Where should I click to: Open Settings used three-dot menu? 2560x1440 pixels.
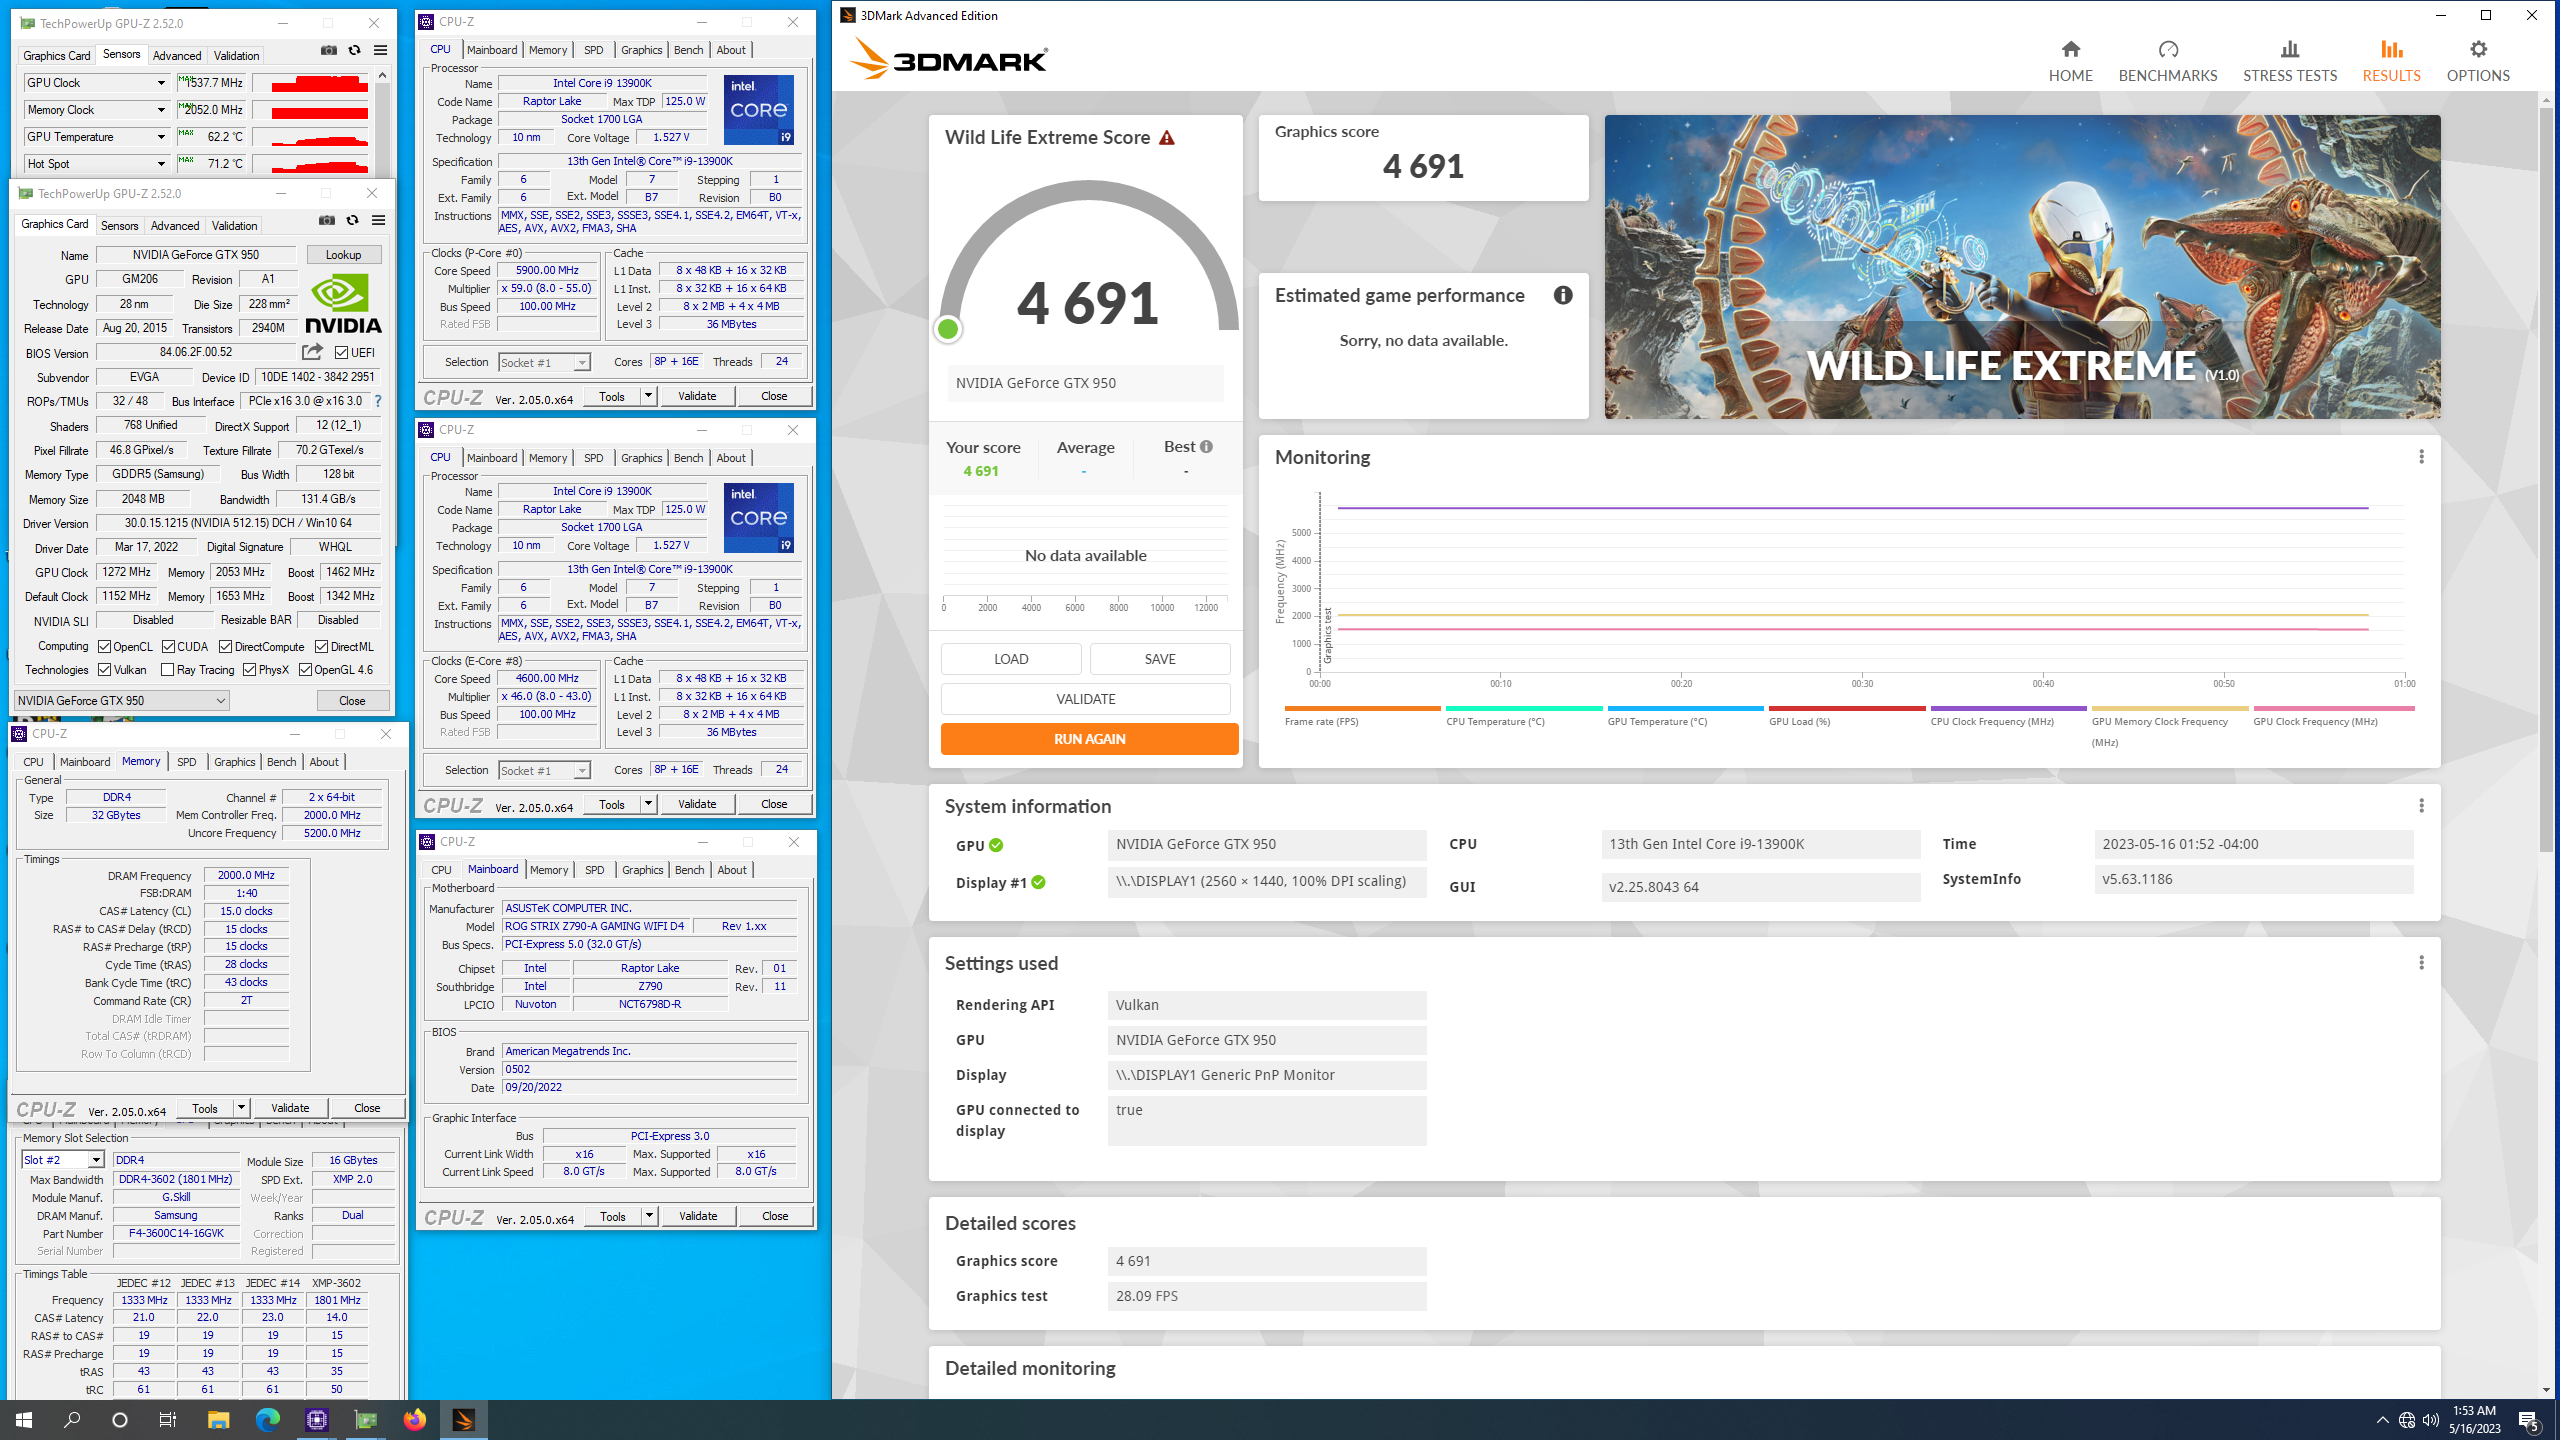coord(2421,963)
